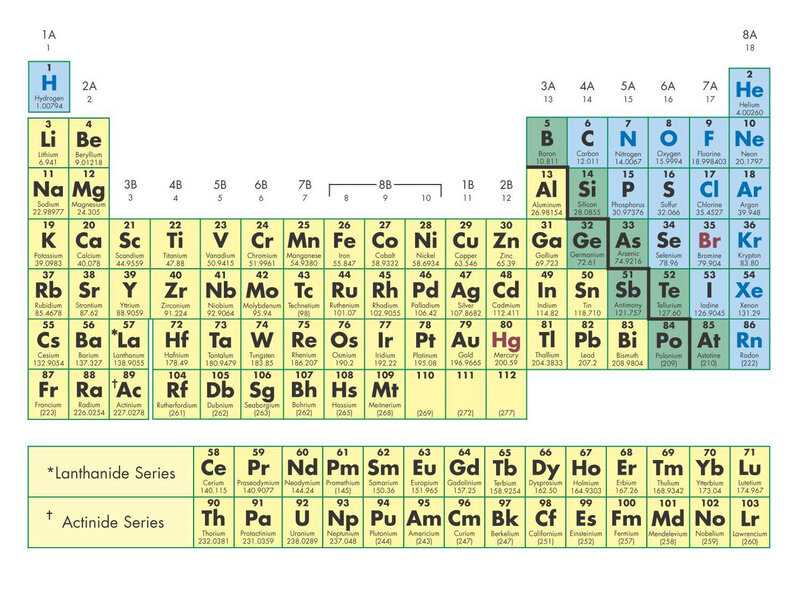Click the Sodium (Na) element

pyautogui.click(x=48, y=193)
